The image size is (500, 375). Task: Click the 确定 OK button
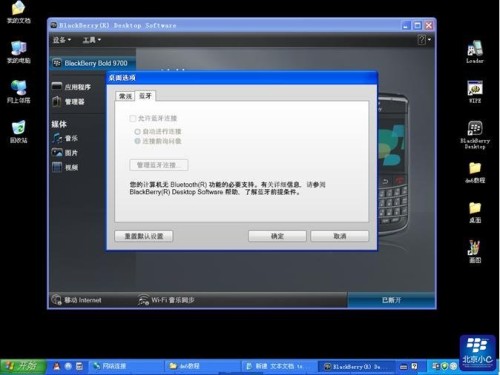point(277,236)
